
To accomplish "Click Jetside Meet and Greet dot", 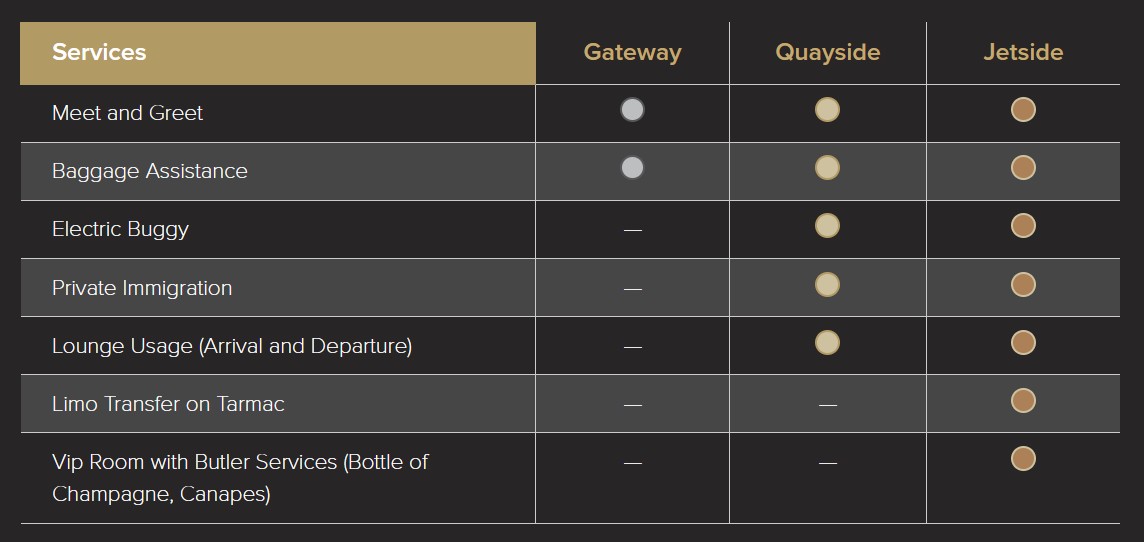I will click(x=1023, y=110).
